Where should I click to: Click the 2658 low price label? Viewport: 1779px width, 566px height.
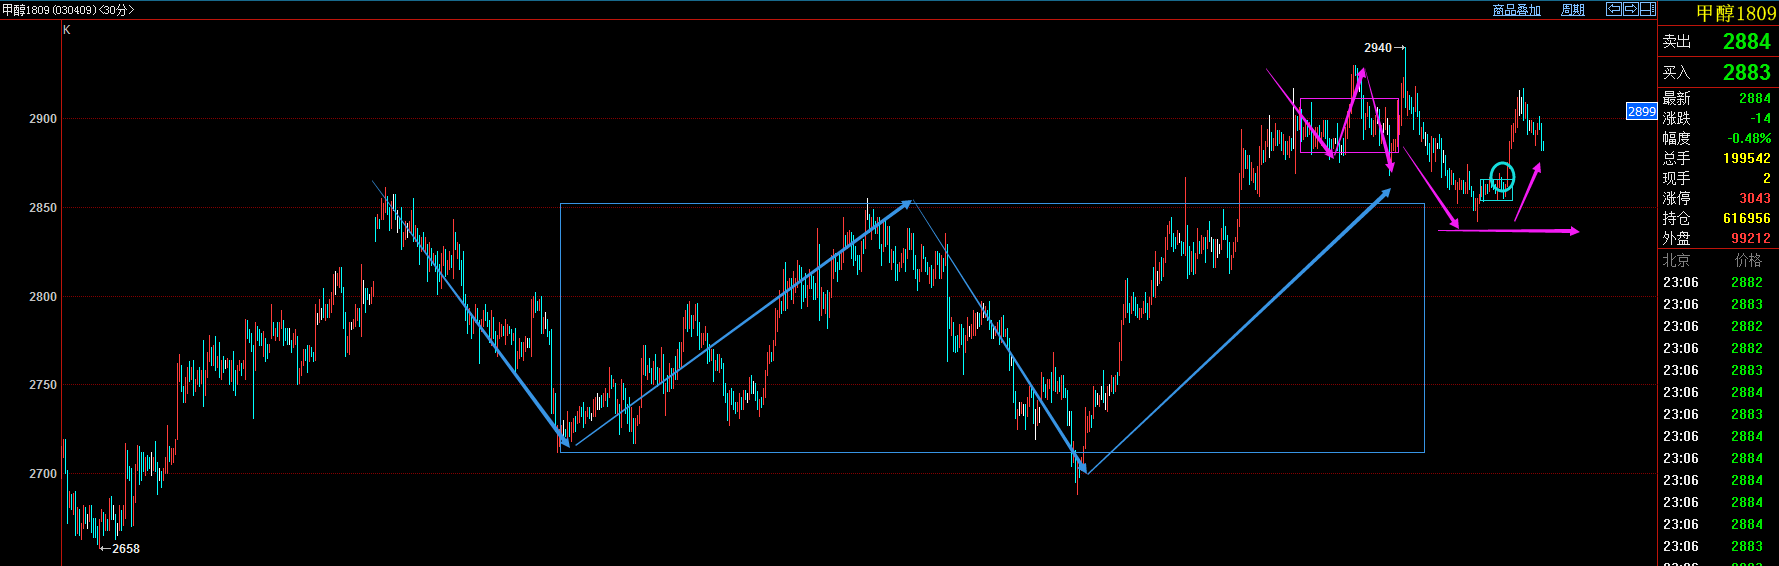[125, 549]
